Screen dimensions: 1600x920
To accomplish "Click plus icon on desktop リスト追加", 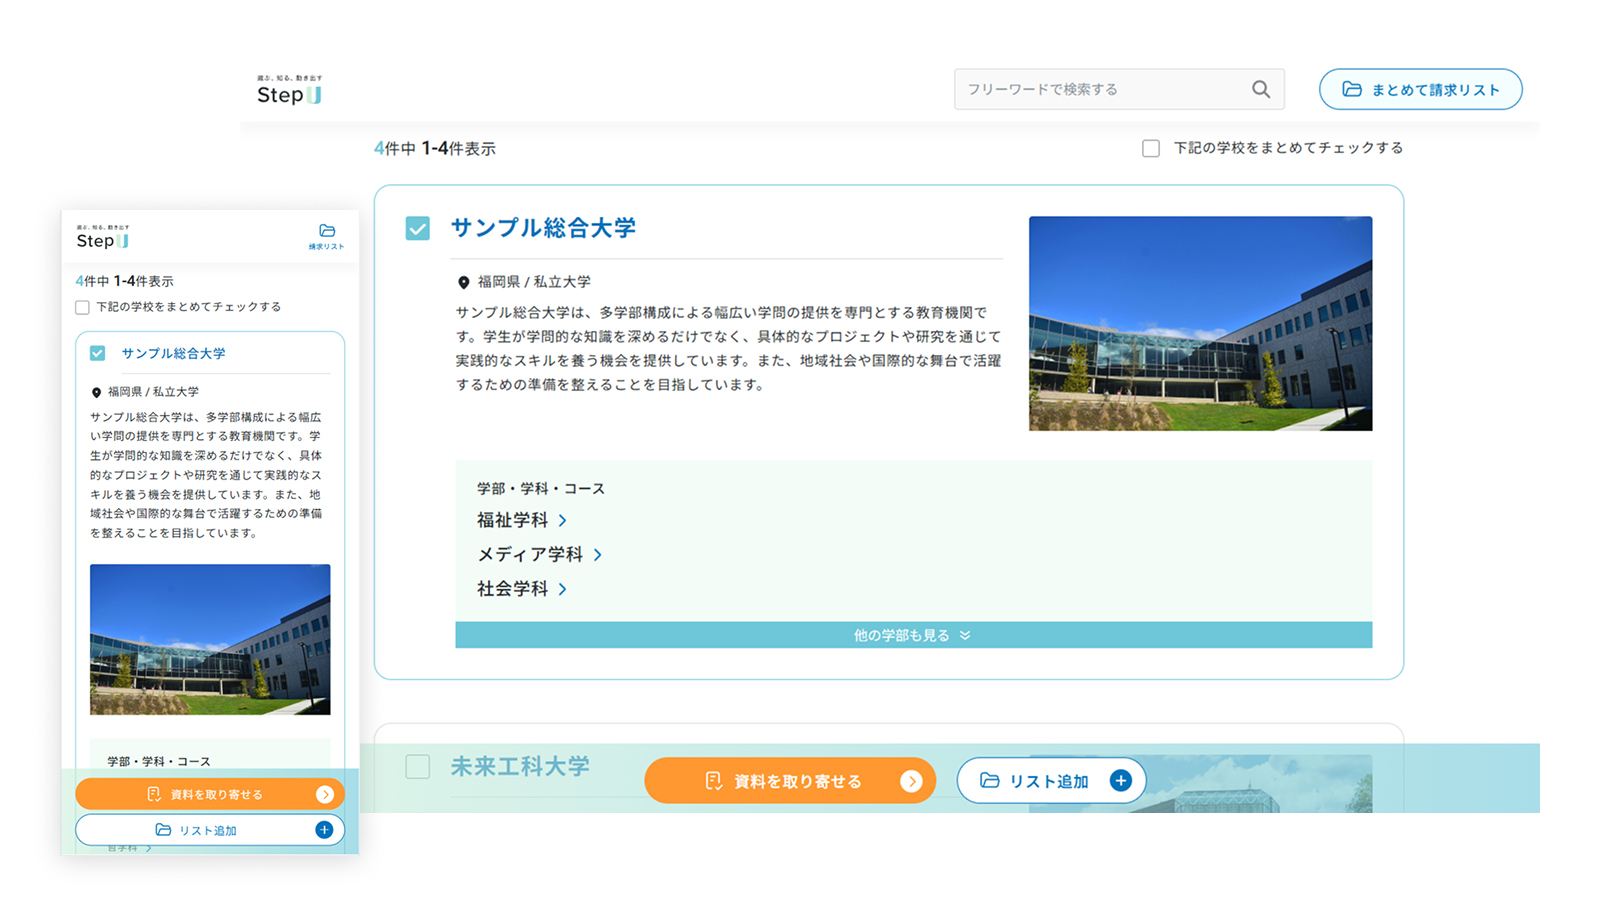I will [x=1121, y=781].
